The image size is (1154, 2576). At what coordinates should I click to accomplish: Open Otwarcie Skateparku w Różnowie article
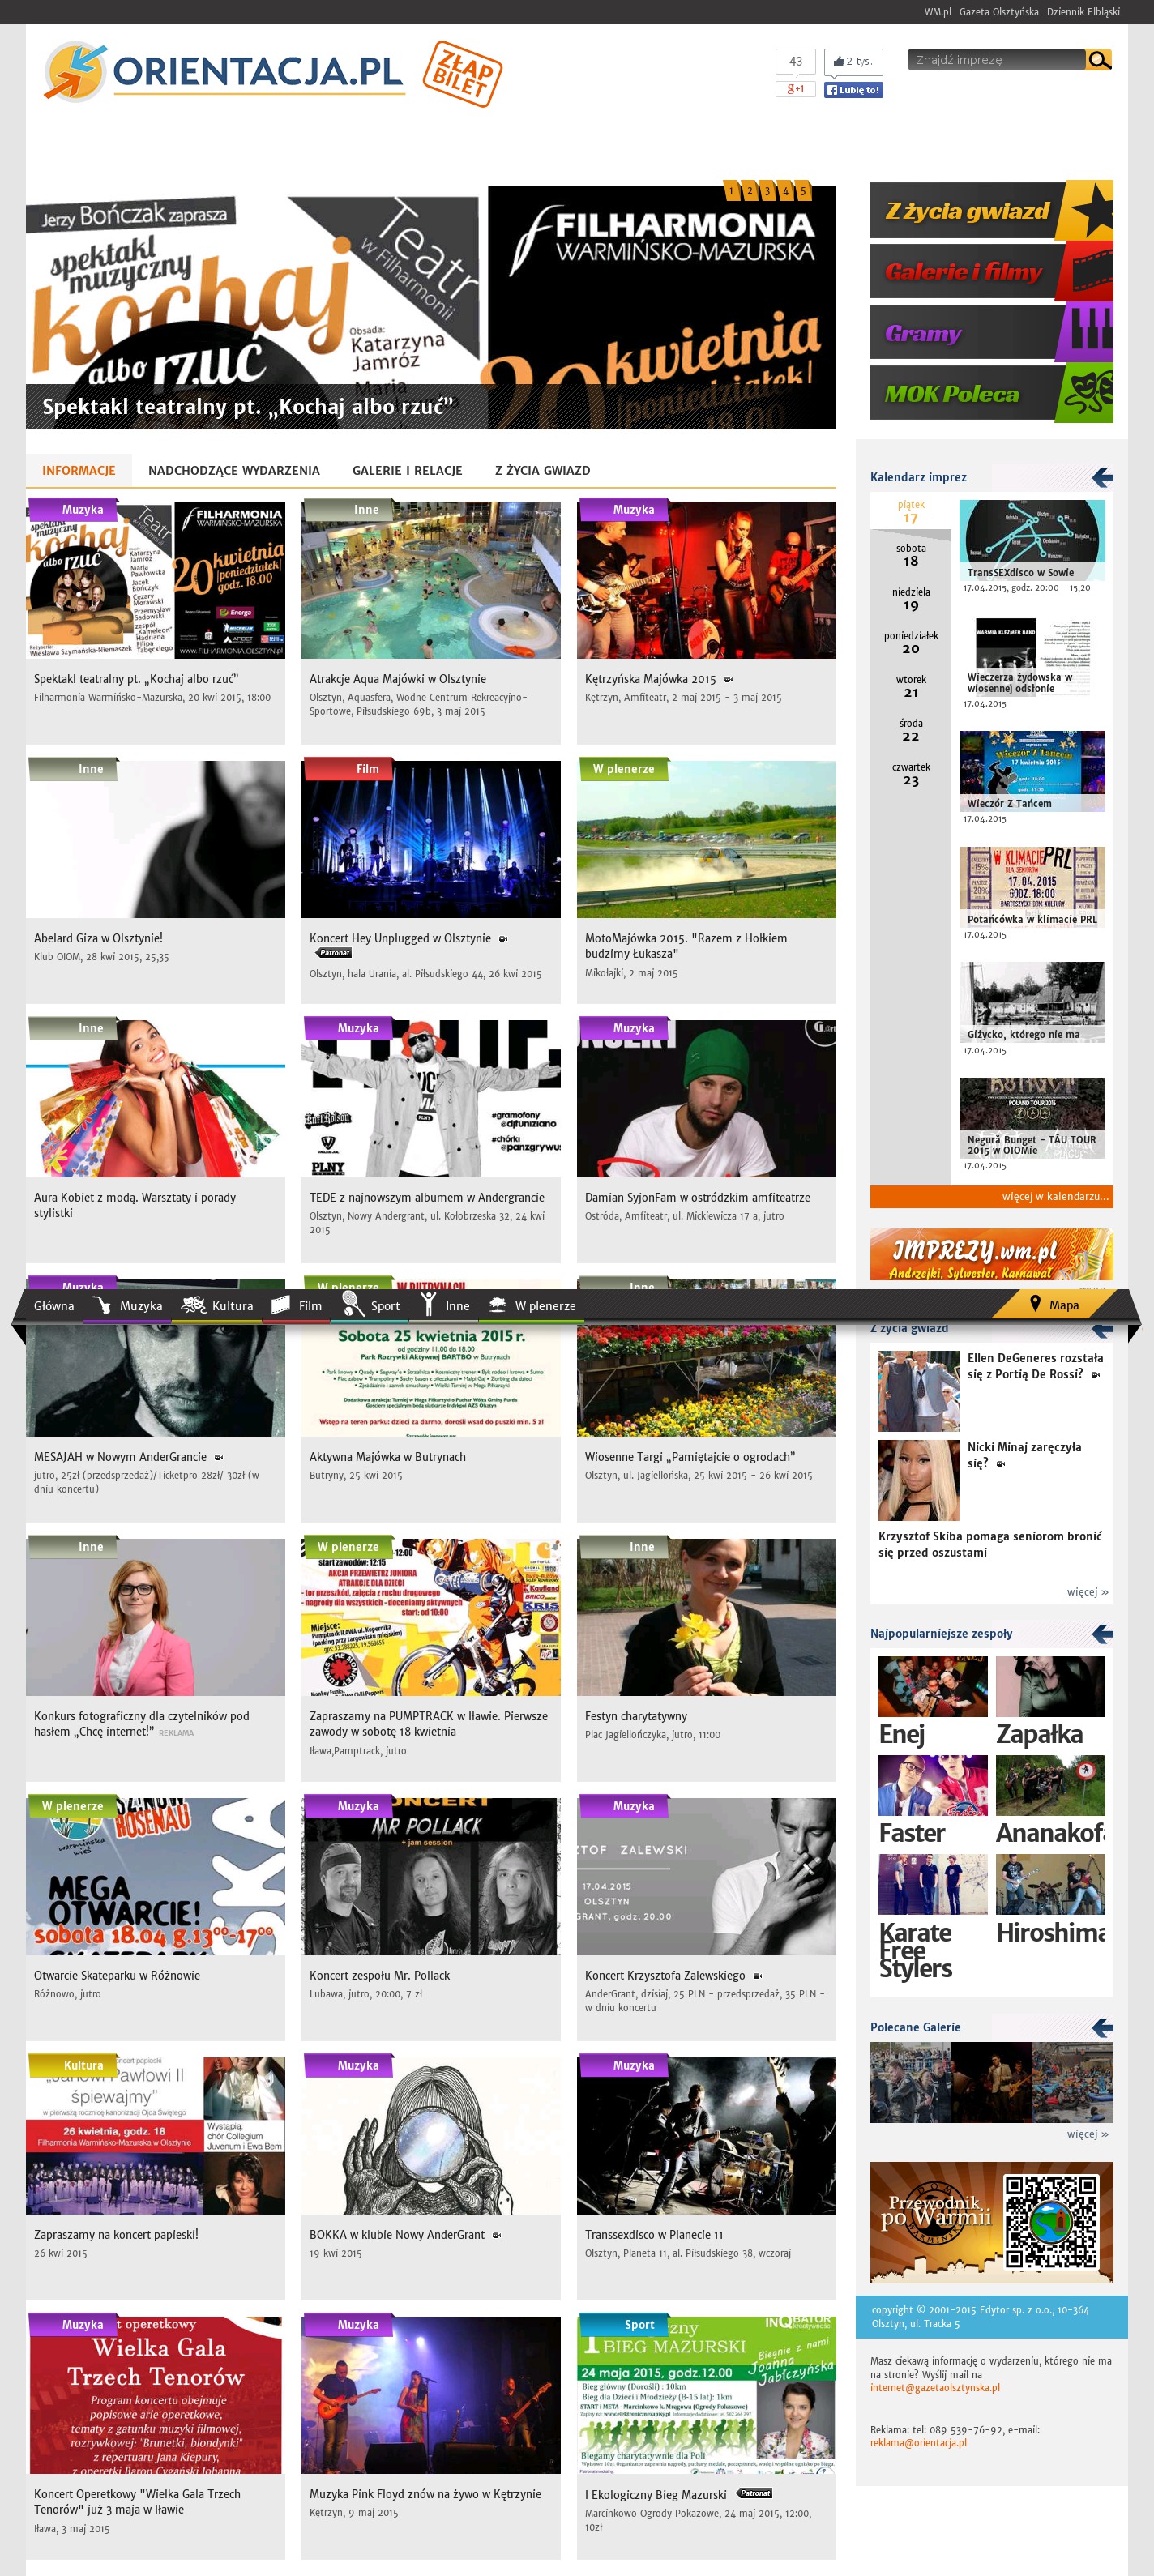pyautogui.click(x=117, y=1975)
